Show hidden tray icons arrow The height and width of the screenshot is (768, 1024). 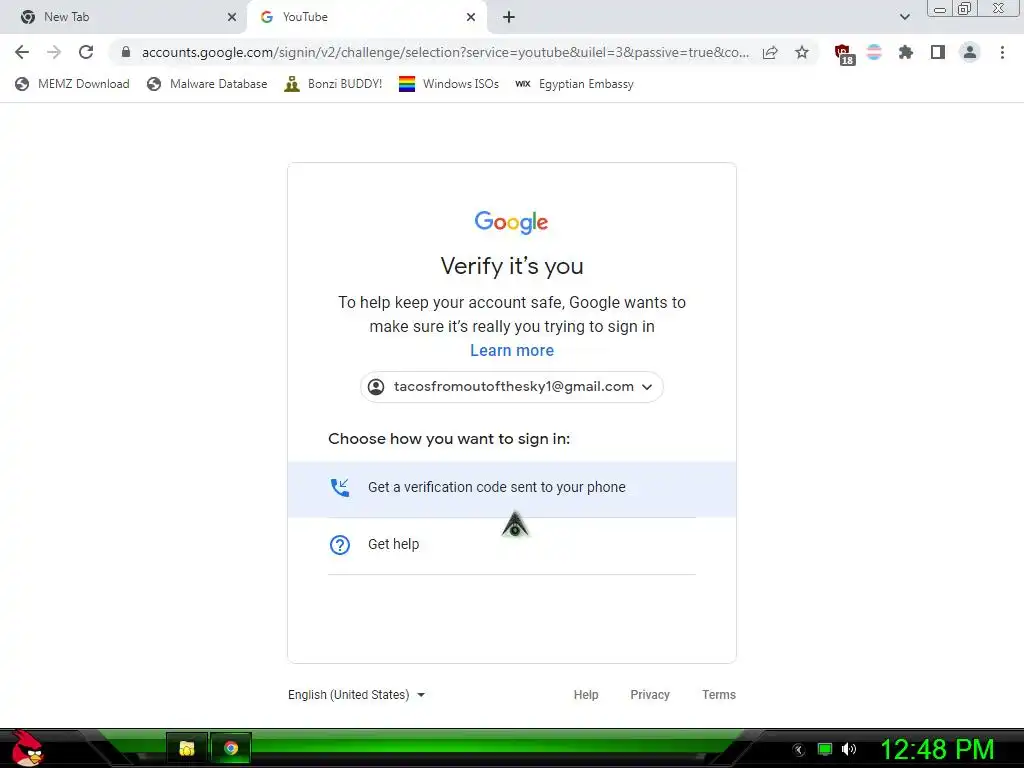798,750
